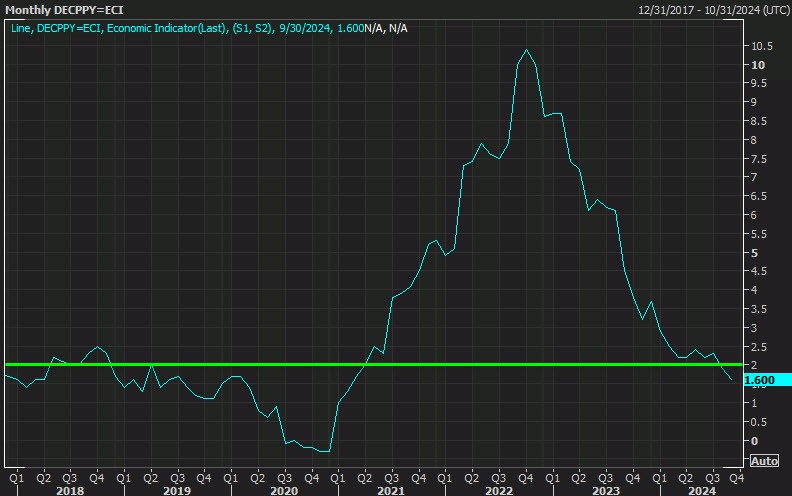Click the 2019 year label on time axis
Viewport: 792px width, 496px height.
point(177,490)
